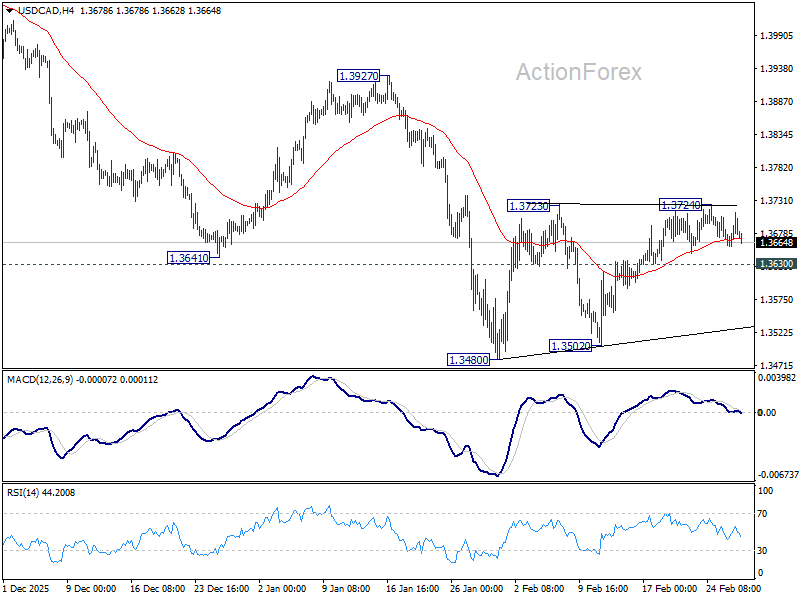Click the 16 Jan 16:00 date label
Screen dimensions: 800x600
[x=412, y=589]
